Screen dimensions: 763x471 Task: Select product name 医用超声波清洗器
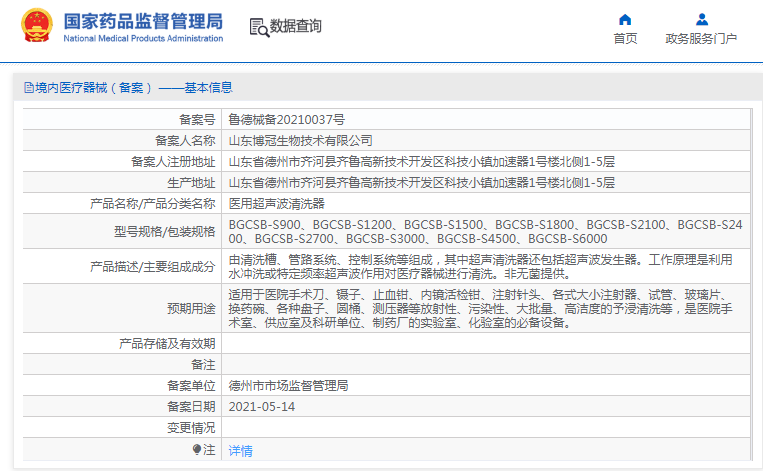point(276,203)
